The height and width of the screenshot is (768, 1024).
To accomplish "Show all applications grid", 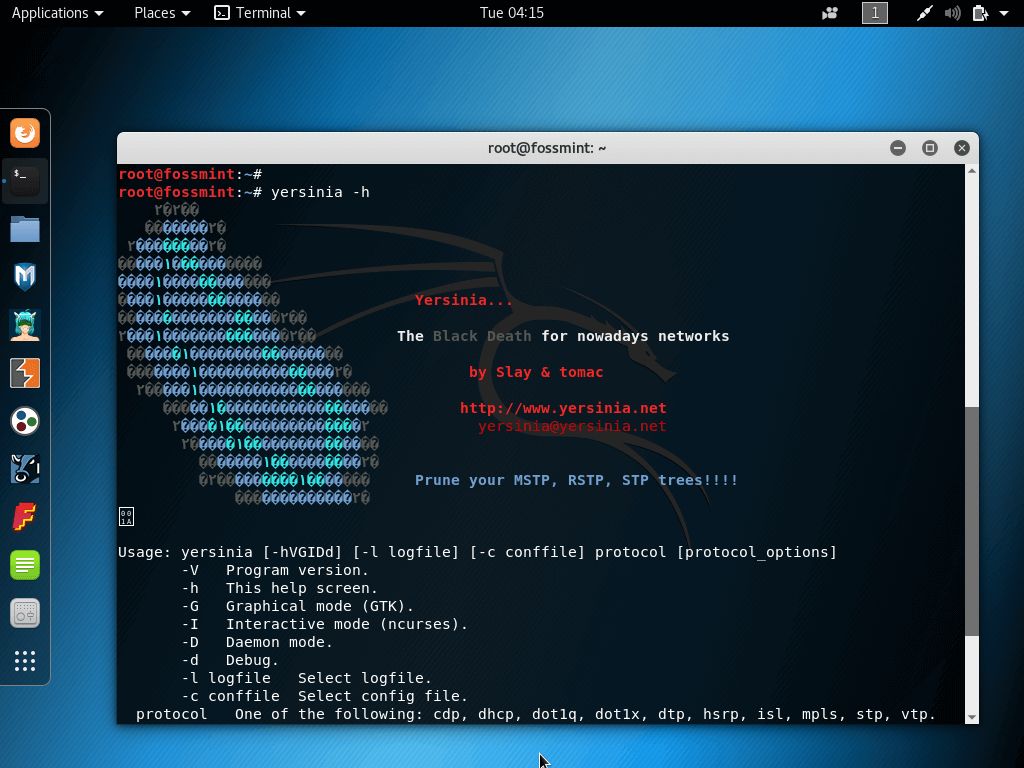I will coord(25,661).
